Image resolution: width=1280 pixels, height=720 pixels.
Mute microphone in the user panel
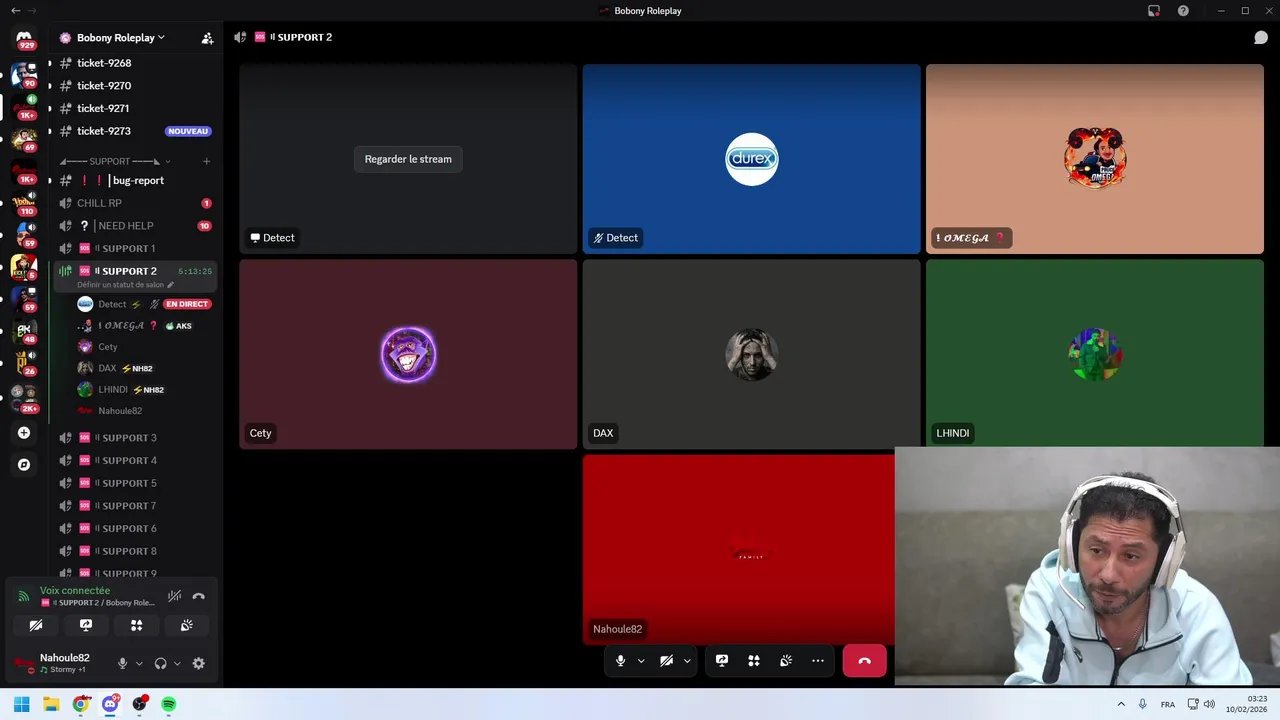pyautogui.click(x=122, y=663)
